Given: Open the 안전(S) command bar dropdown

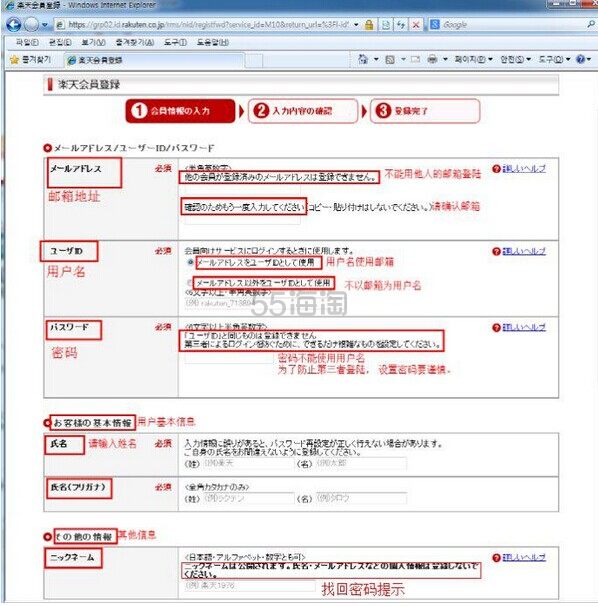Looking at the screenshot, I should tap(516, 59).
